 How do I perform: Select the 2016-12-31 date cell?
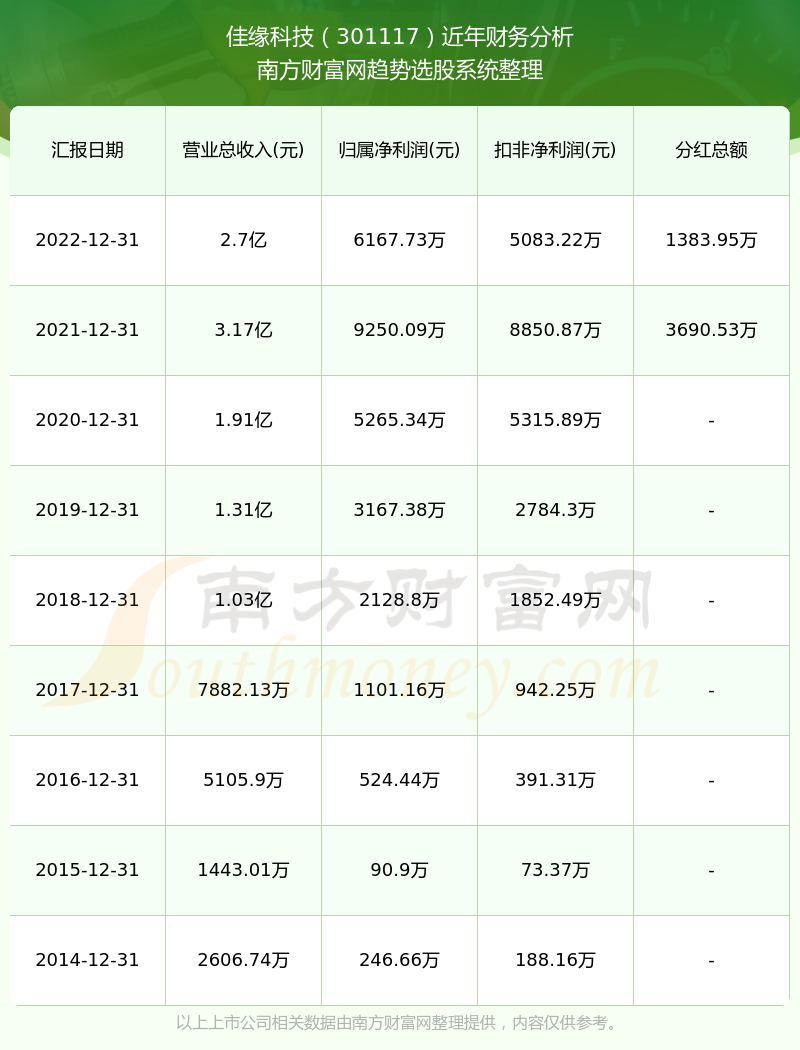coord(88,779)
